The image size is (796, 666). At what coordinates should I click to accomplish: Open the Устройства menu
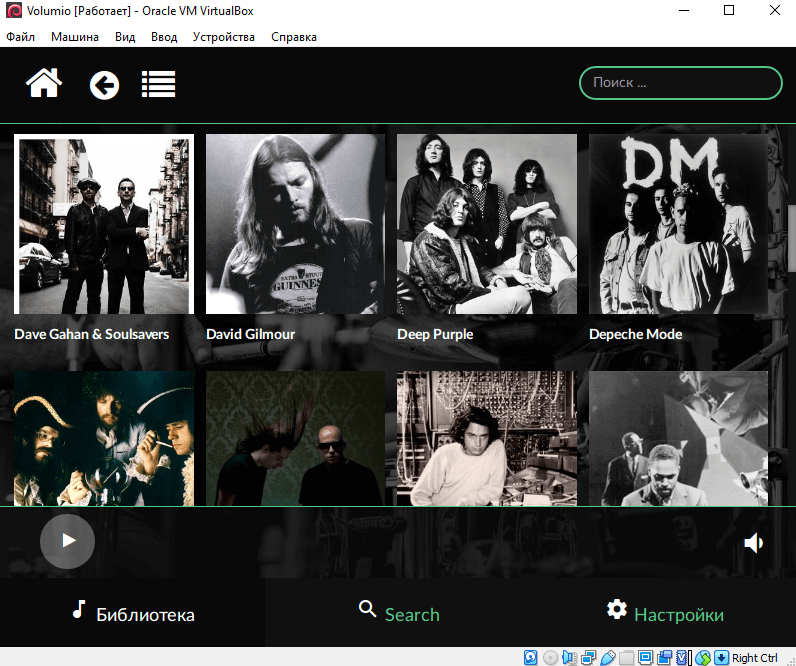pyautogui.click(x=224, y=37)
